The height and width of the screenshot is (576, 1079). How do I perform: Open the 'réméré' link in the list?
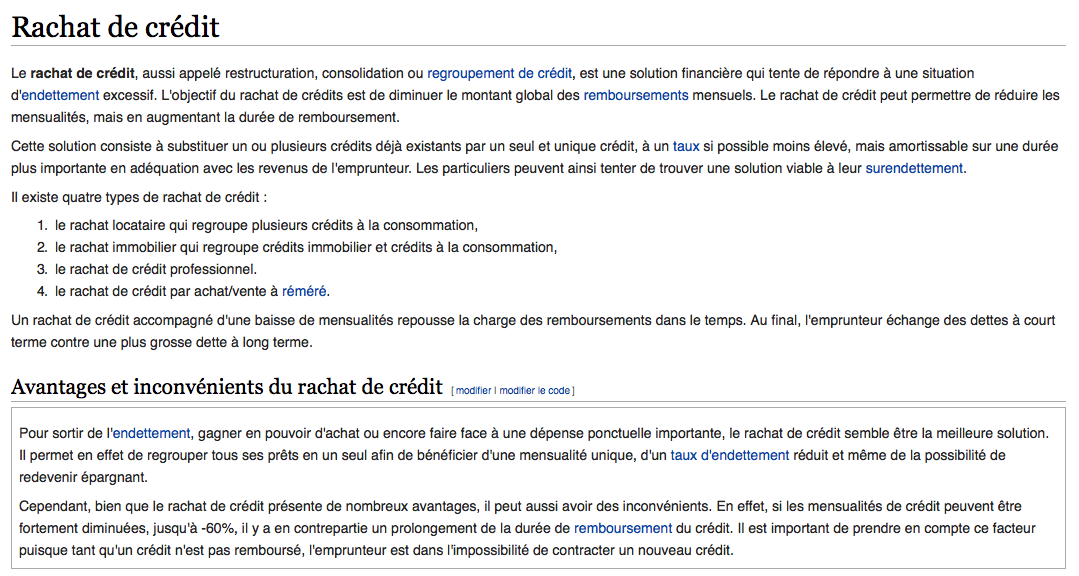304,291
